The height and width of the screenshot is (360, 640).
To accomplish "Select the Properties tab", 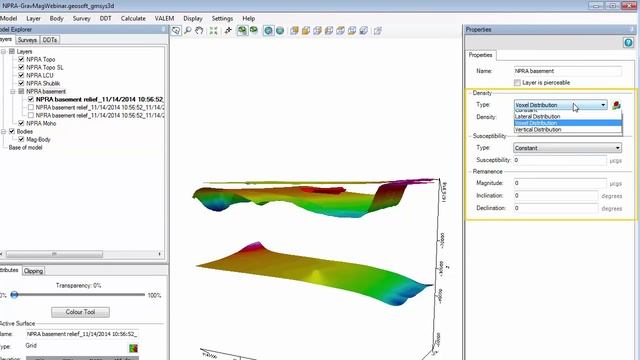I will (480, 55).
